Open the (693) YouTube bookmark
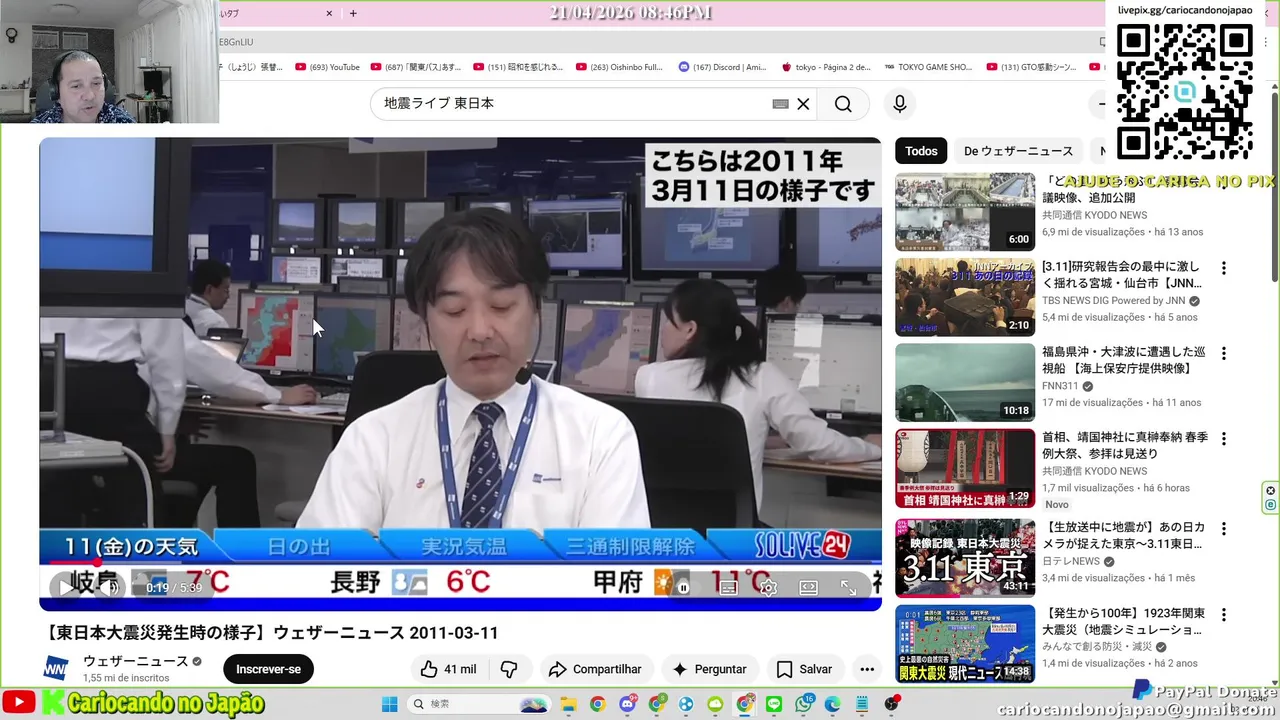Image resolution: width=1280 pixels, height=720 pixels. pyautogui.click(x=327, y=67)
